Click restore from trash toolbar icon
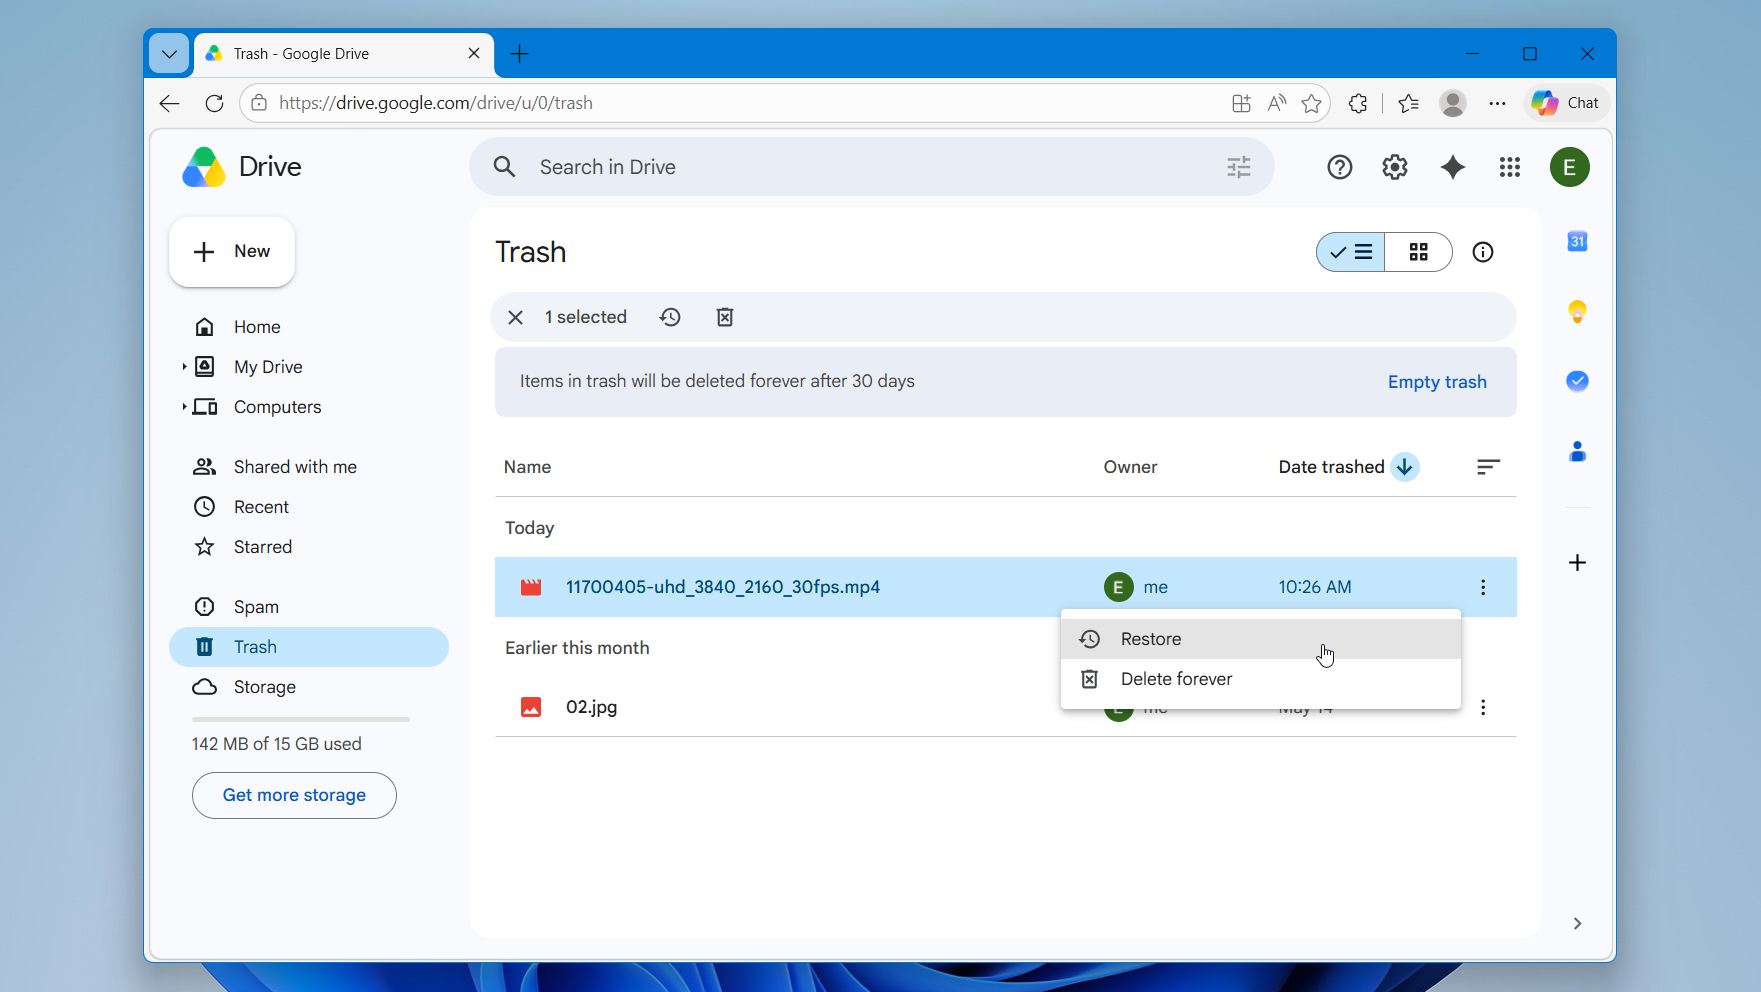The image size is (1761, 992). [x=670, y=317]
